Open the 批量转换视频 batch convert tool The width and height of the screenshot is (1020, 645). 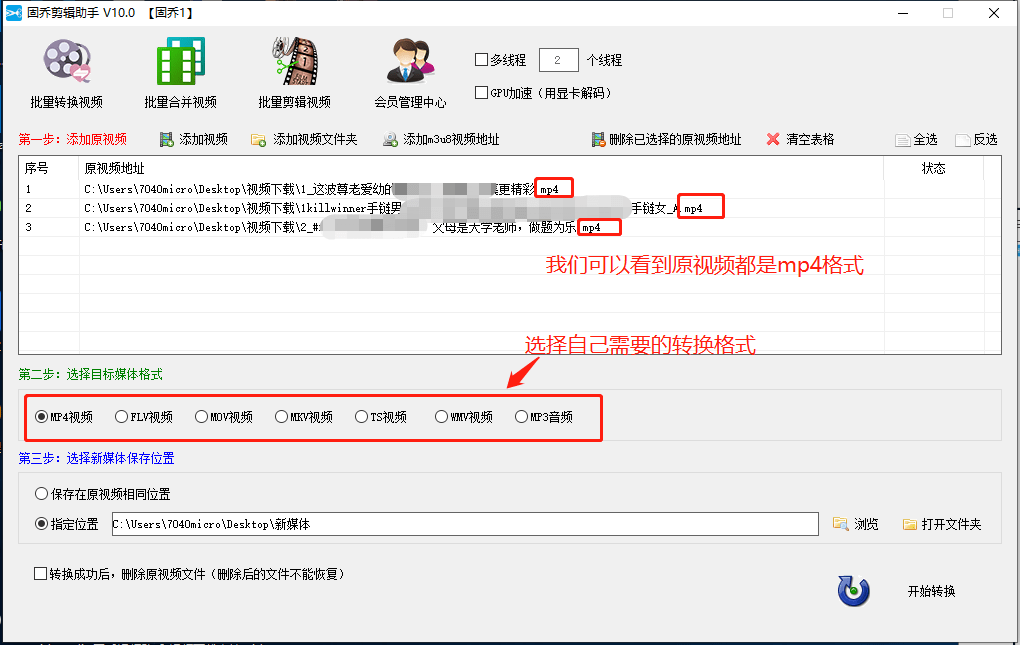pyautogui.click(x=67, y=72)
